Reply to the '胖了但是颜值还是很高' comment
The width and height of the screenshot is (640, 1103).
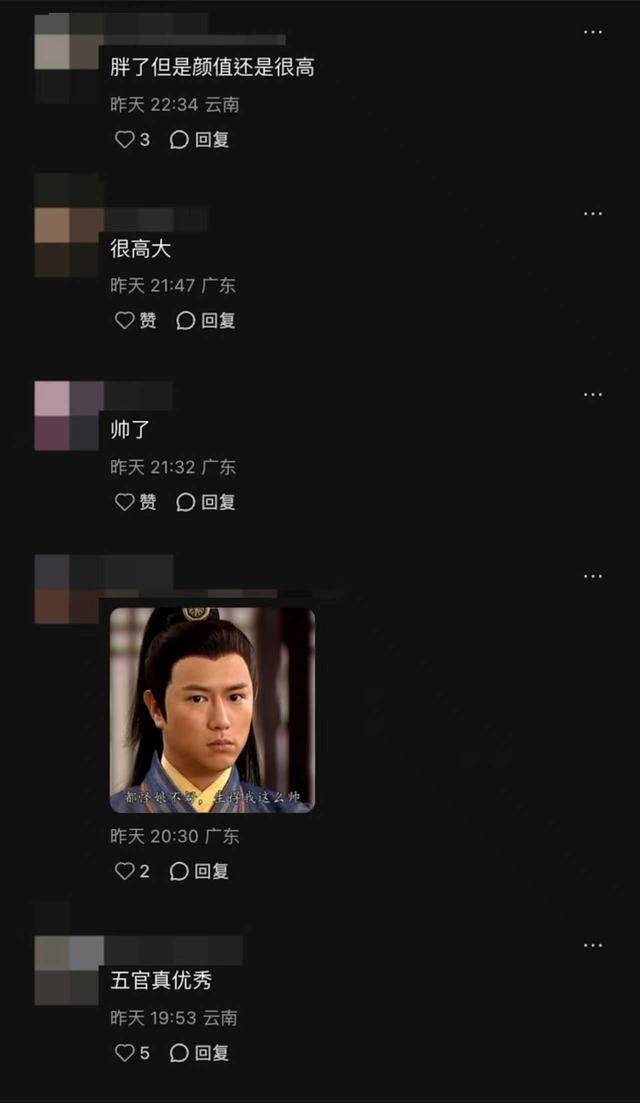click(x=200, y=139)
